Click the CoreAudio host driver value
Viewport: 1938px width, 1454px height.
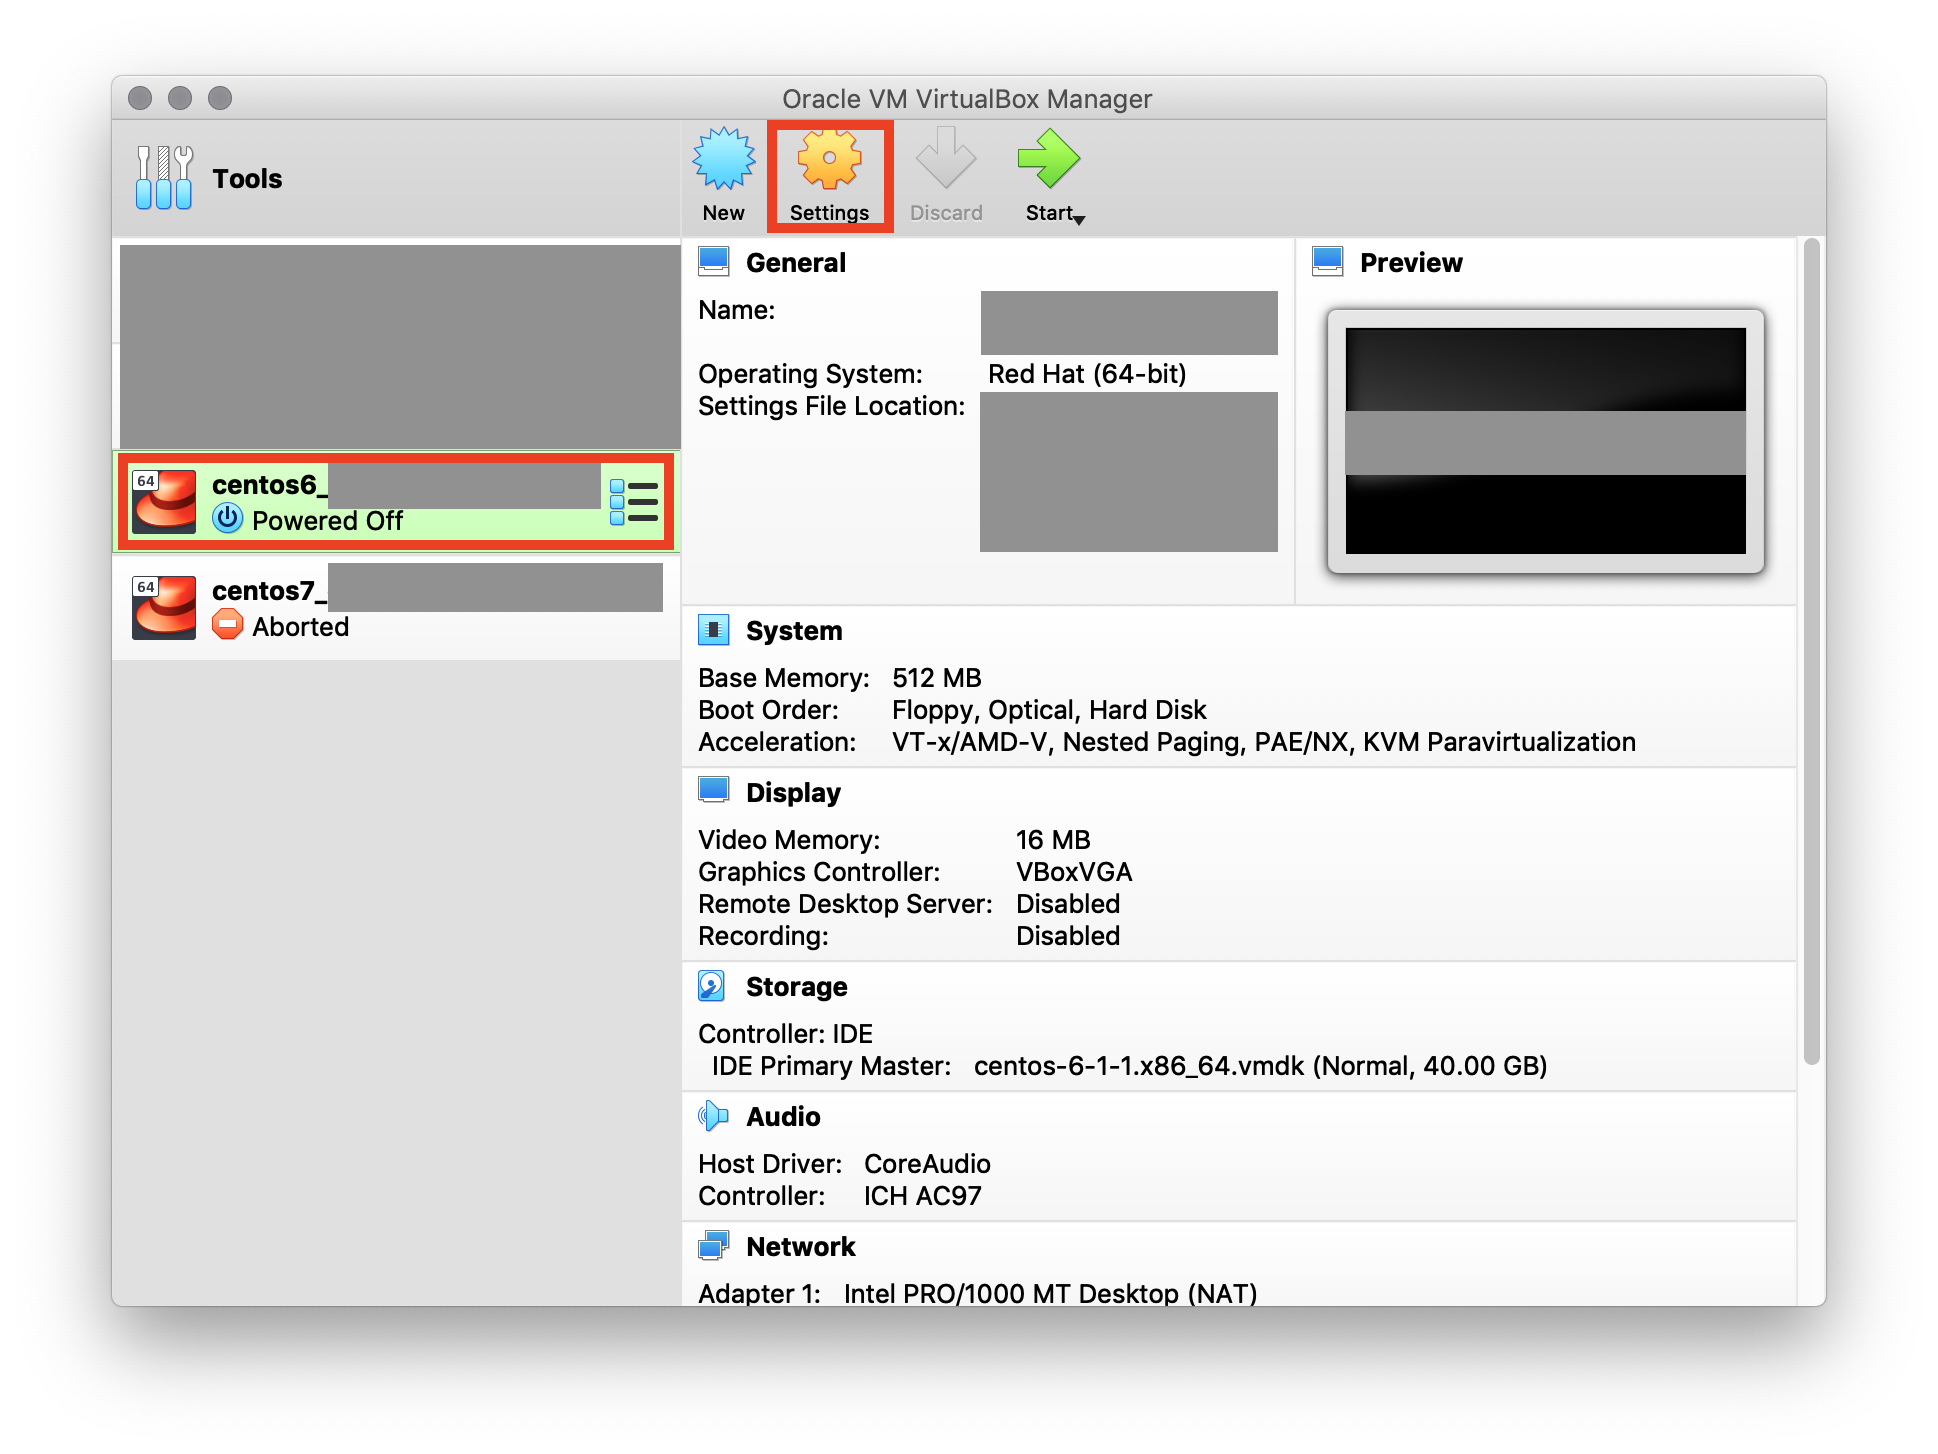tap(927, 1164)
